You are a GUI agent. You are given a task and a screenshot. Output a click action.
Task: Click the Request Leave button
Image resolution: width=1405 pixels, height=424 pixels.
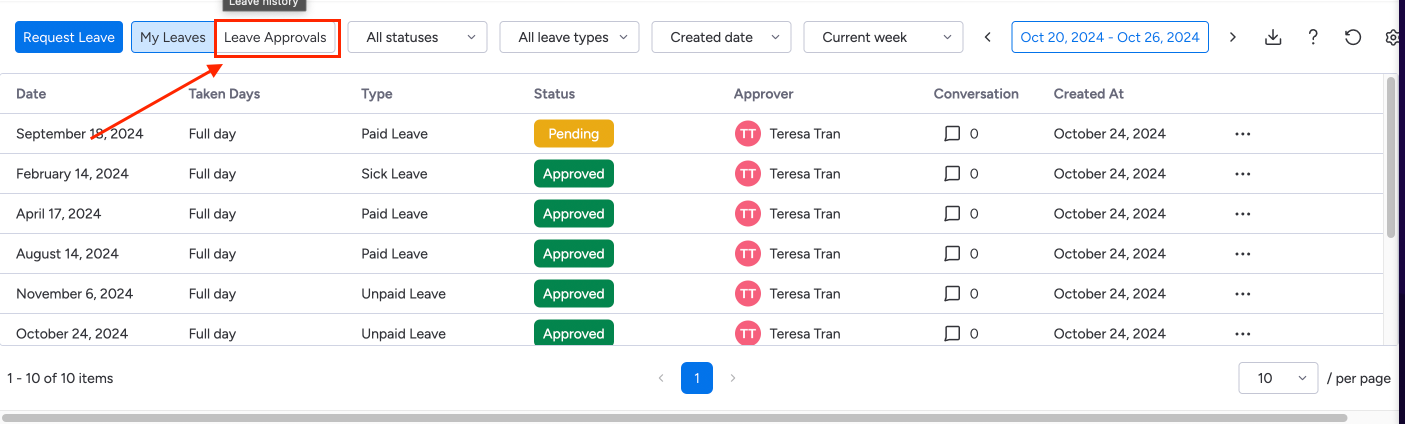click(x=69, y=37)
